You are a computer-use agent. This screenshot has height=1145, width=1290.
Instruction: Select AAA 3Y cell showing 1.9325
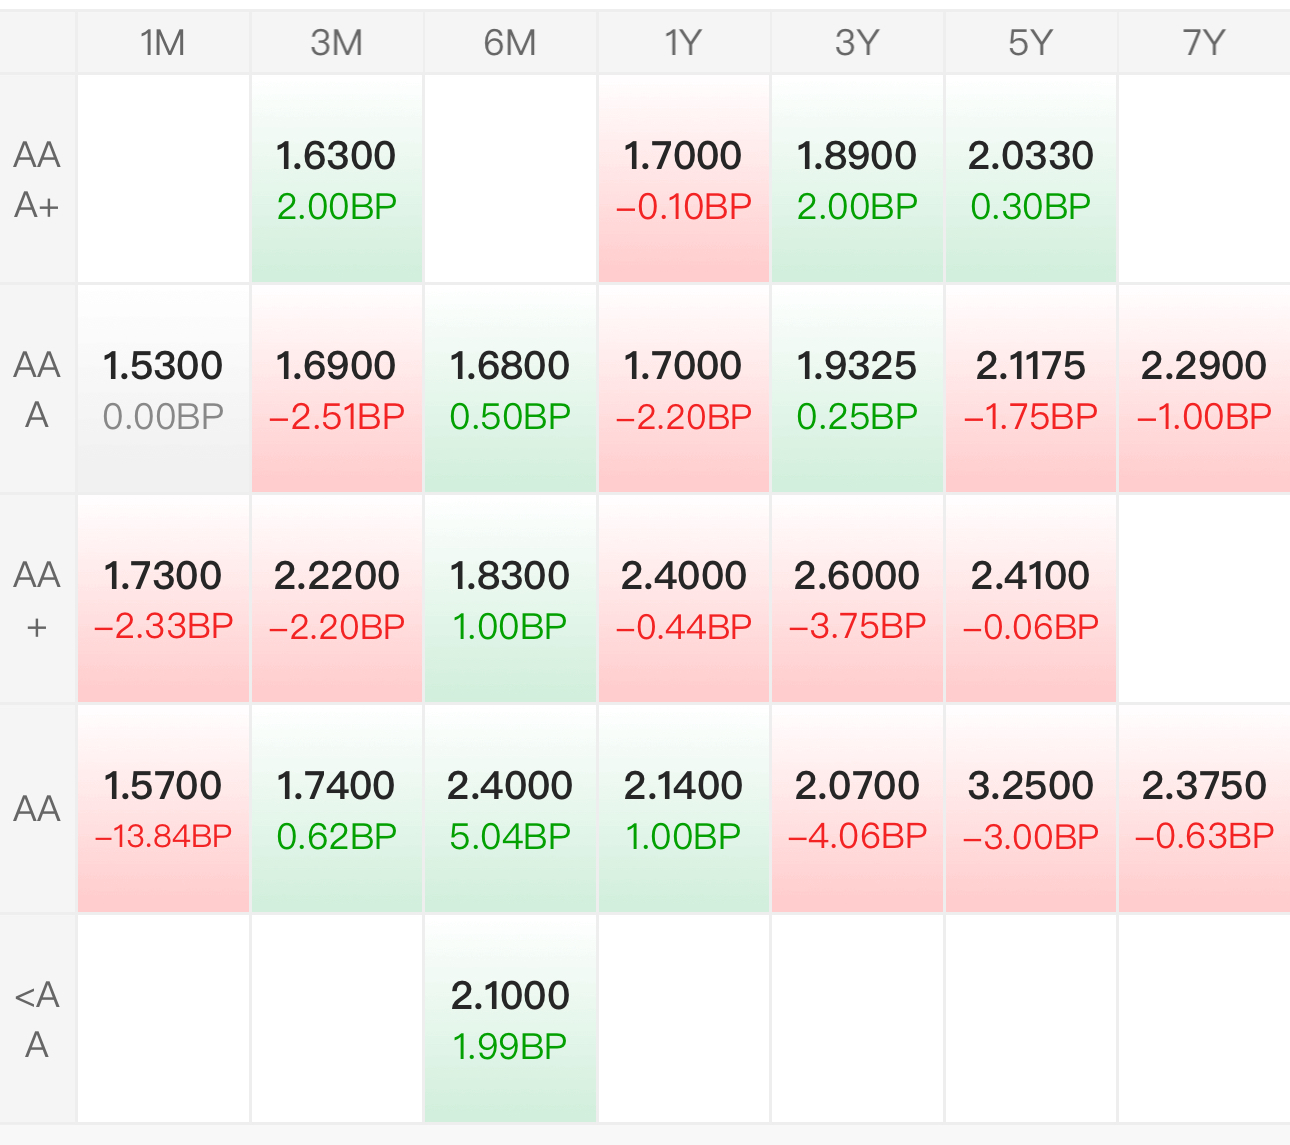click(x=857, y=390)
